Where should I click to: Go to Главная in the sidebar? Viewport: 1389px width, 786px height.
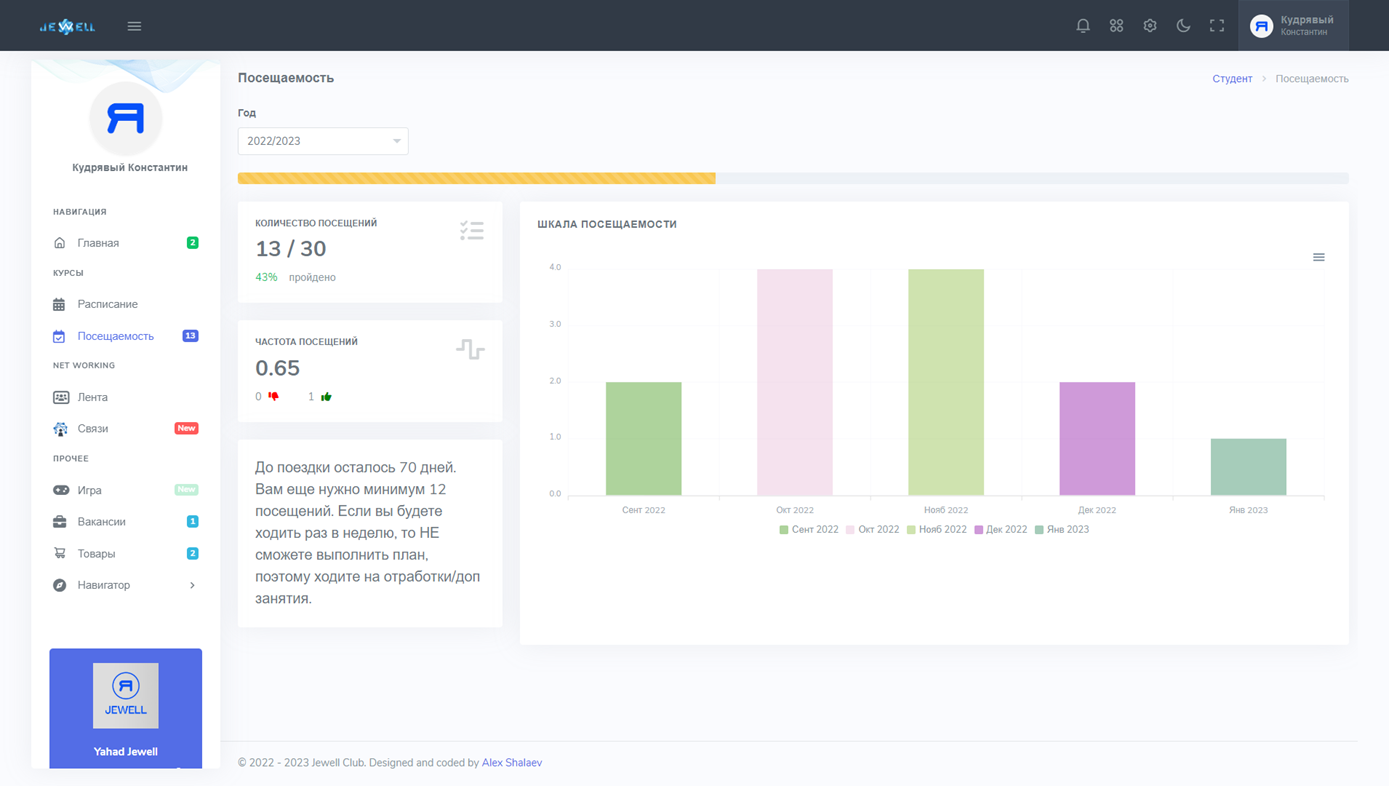pyautogui.click(x=98, y=243)
